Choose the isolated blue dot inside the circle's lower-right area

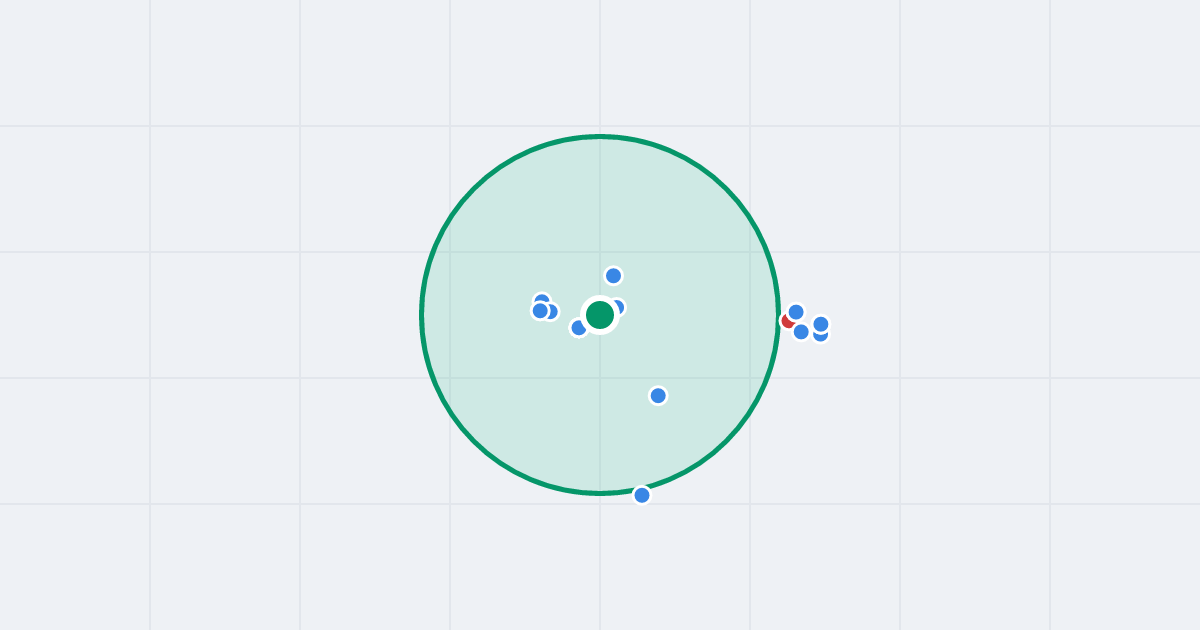[658, 396]
